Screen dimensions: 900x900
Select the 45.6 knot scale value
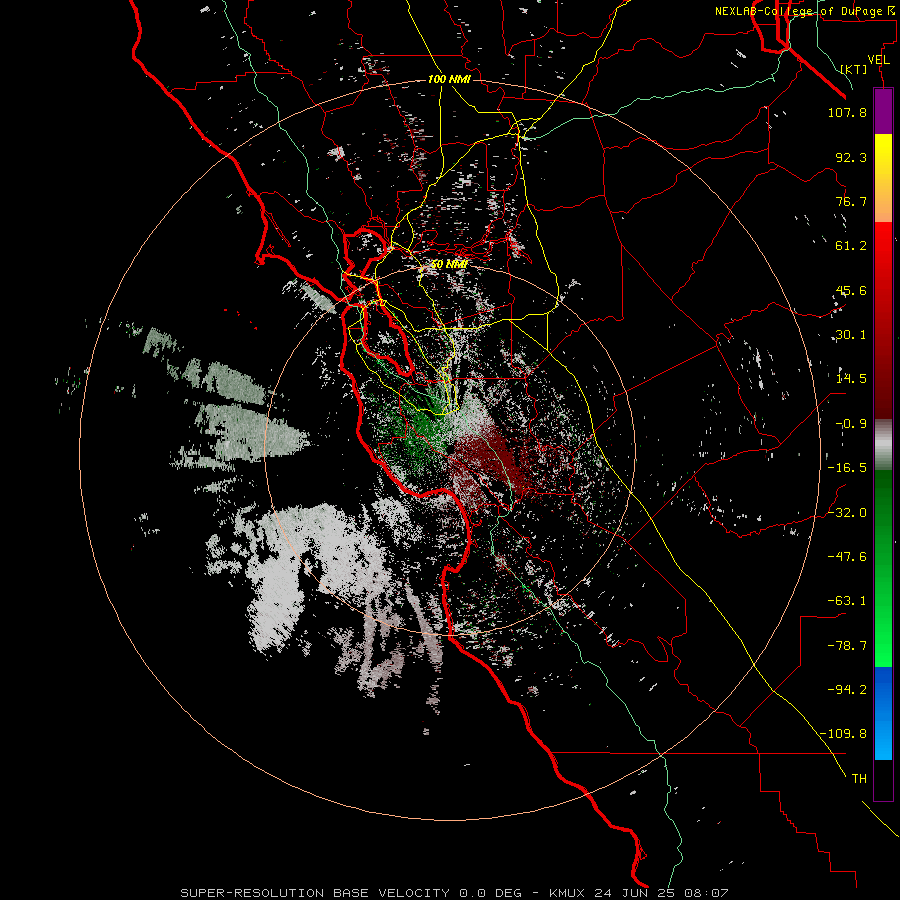click(x=851, y=290)
